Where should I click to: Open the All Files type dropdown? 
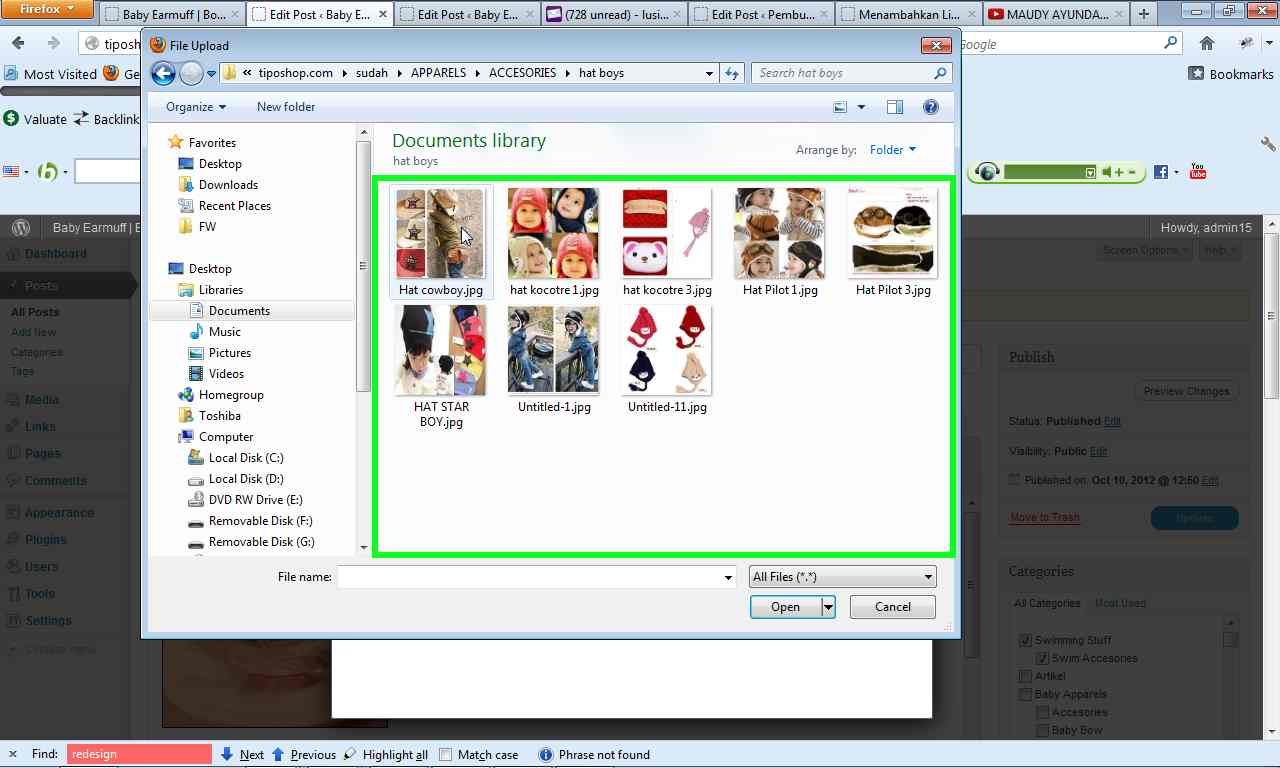[842, 577]
